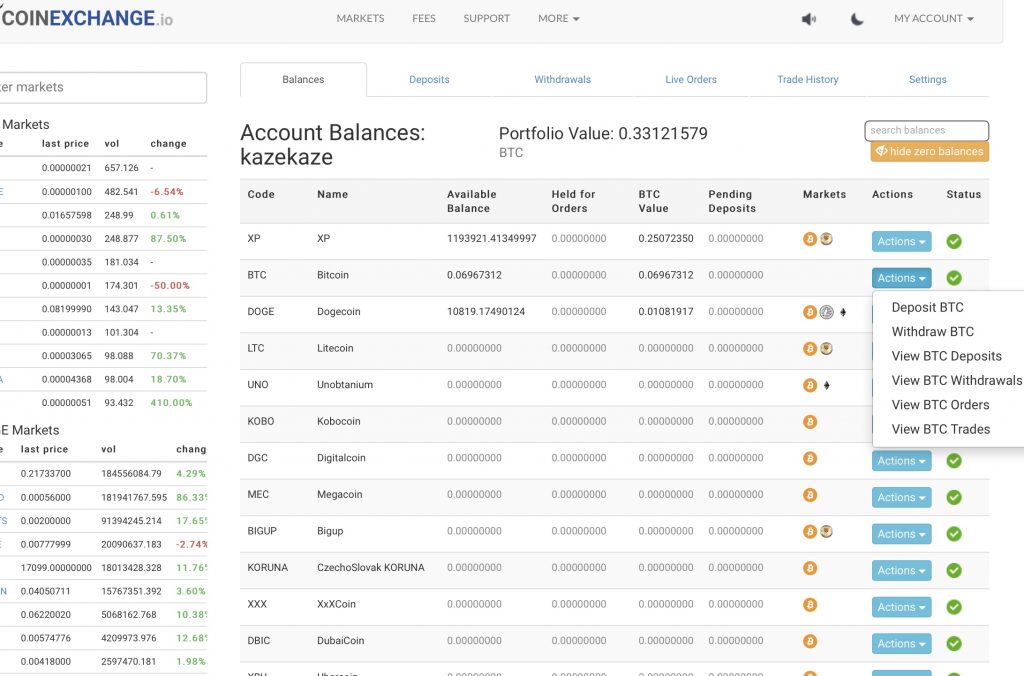This screenshot has height=676, width=1024.
Task: Open the Ethereum market icon in DOGE row
Action: [x=843, y=312]
